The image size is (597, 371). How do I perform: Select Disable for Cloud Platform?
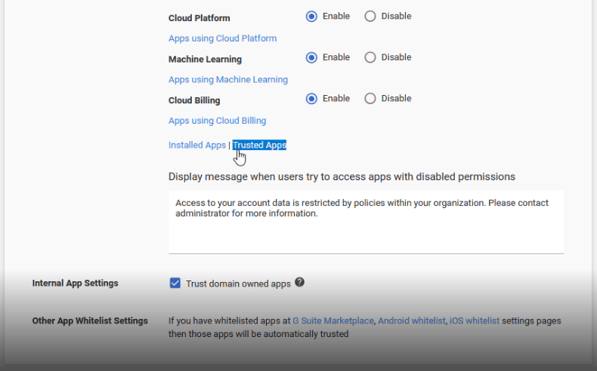pos(370,16)
